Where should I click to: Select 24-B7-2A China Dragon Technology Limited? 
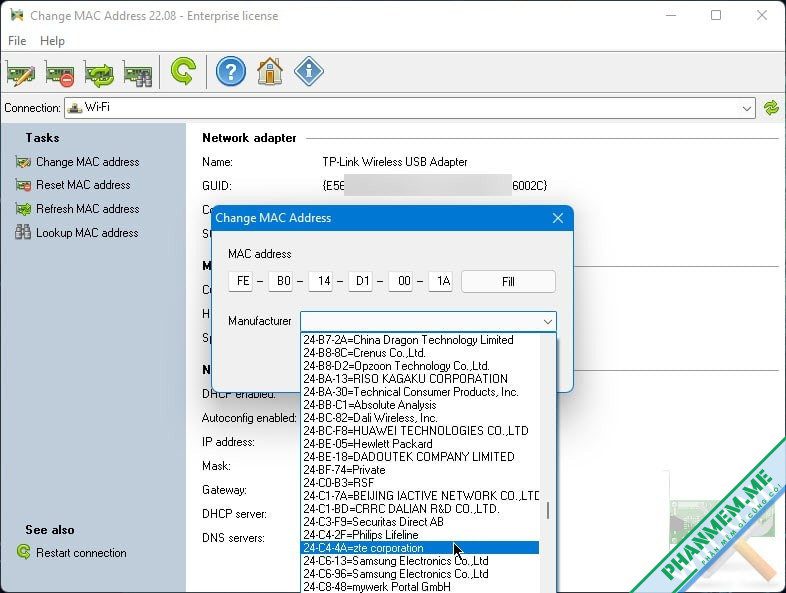coord(420,340)
